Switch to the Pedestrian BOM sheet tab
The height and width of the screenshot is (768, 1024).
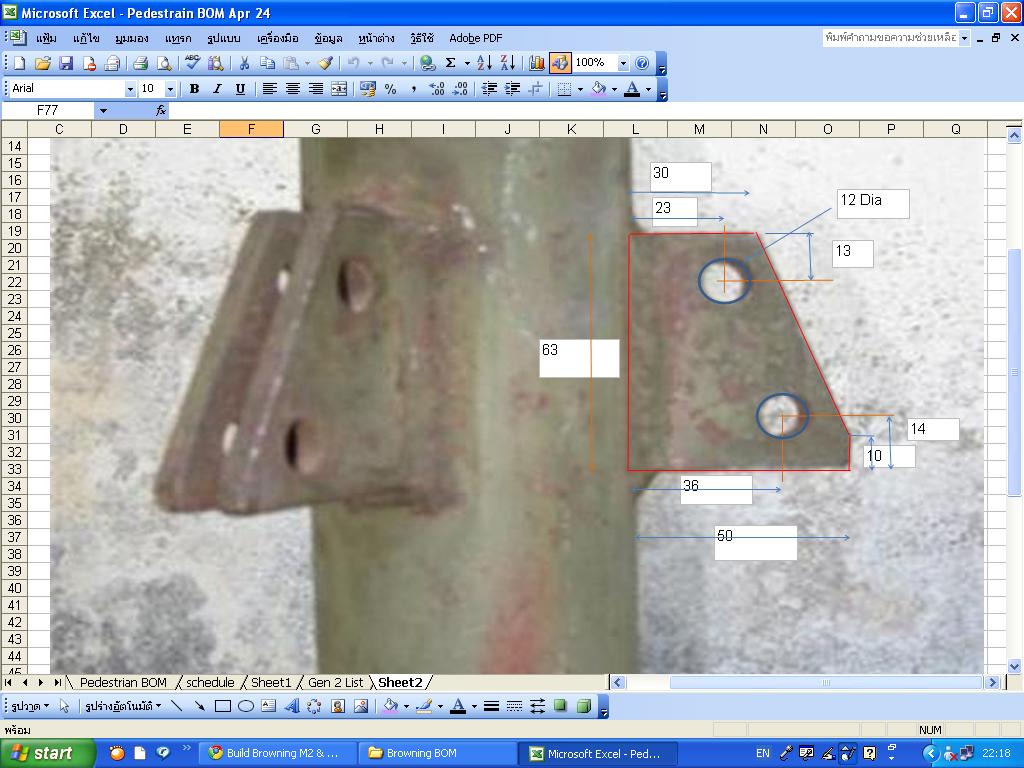[x=123, y=682]
